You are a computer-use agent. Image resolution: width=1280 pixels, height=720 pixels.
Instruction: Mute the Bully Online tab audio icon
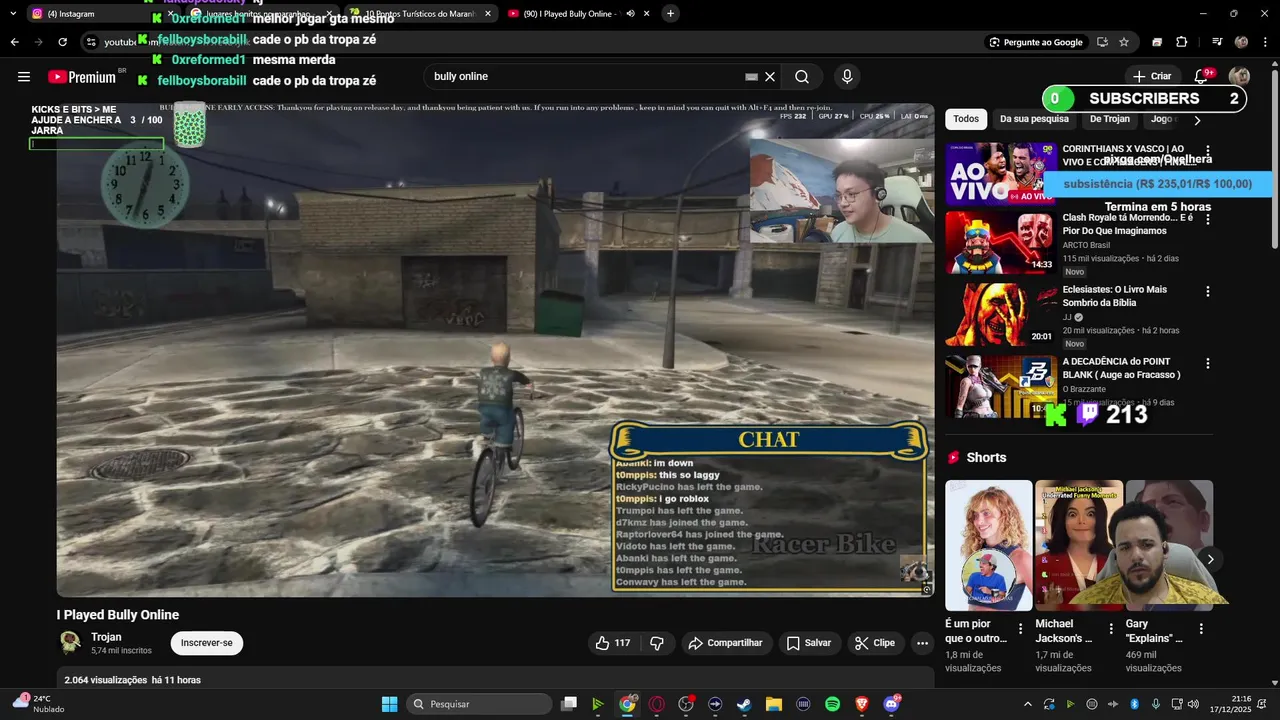(x=631, y=13)
